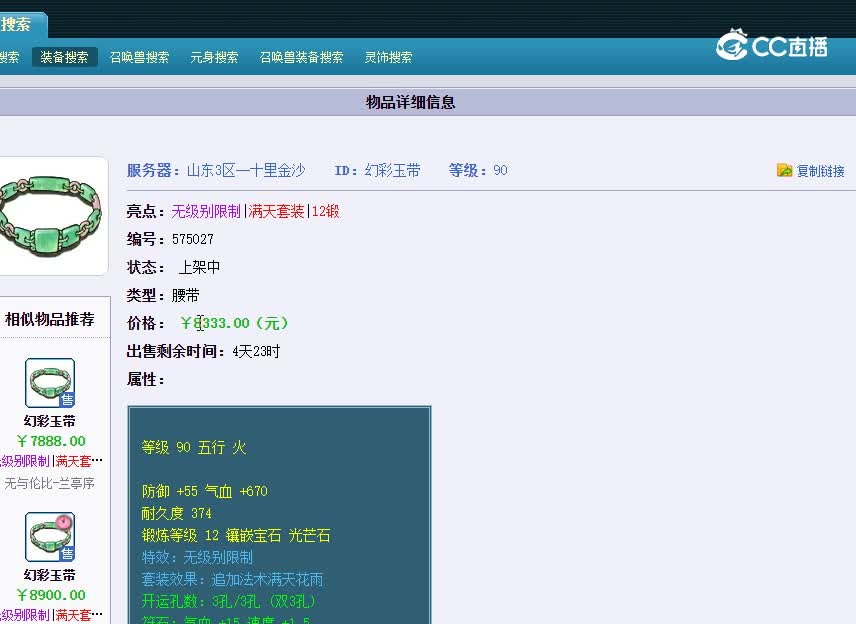Click the ¥8333.00 (元) price

coord(234,323)
